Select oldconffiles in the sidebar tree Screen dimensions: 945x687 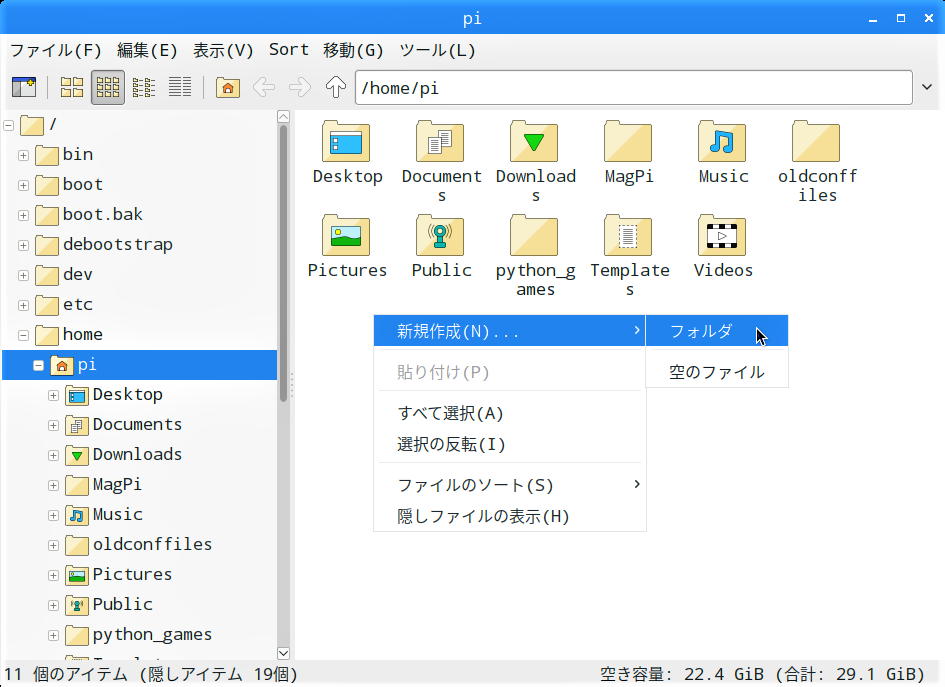[x=152, y=545]
